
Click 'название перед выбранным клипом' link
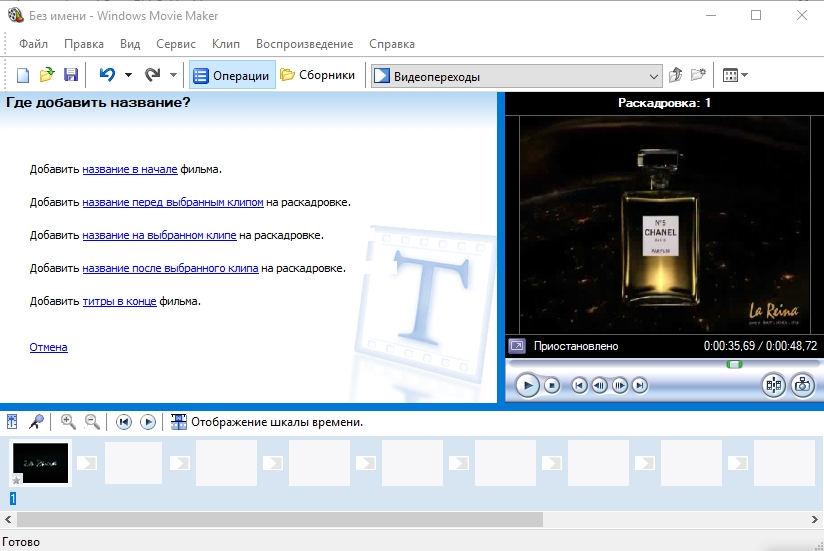tap(173, 202)
